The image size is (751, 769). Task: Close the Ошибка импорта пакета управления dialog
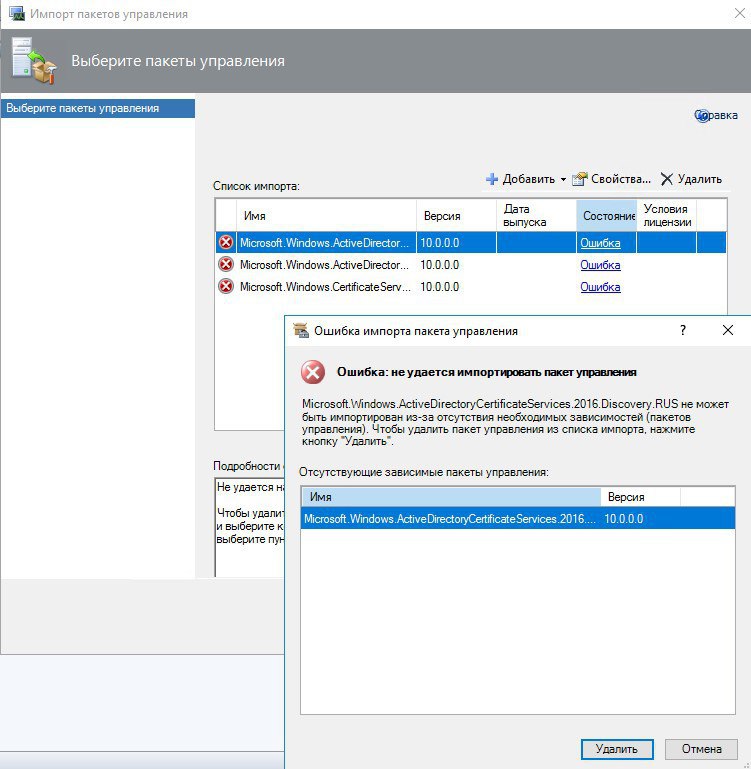tap(728, 331)
